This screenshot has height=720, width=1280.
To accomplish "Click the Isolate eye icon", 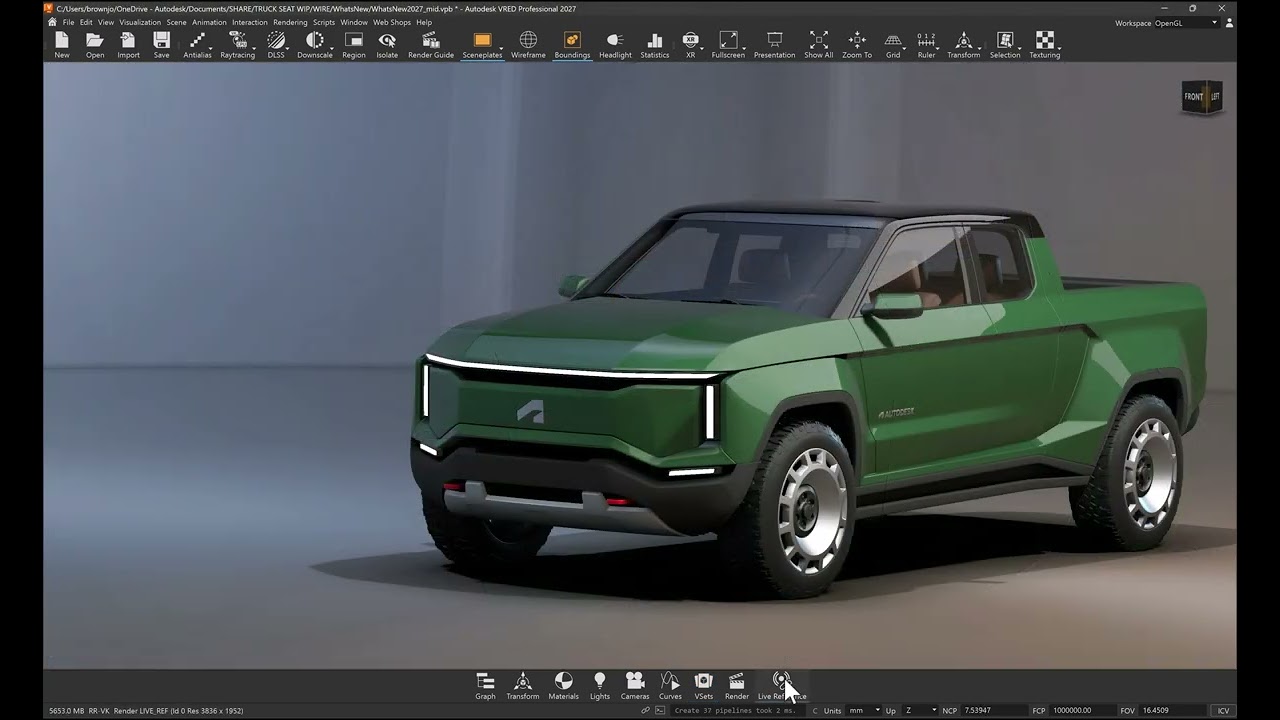I will point(387,44).
